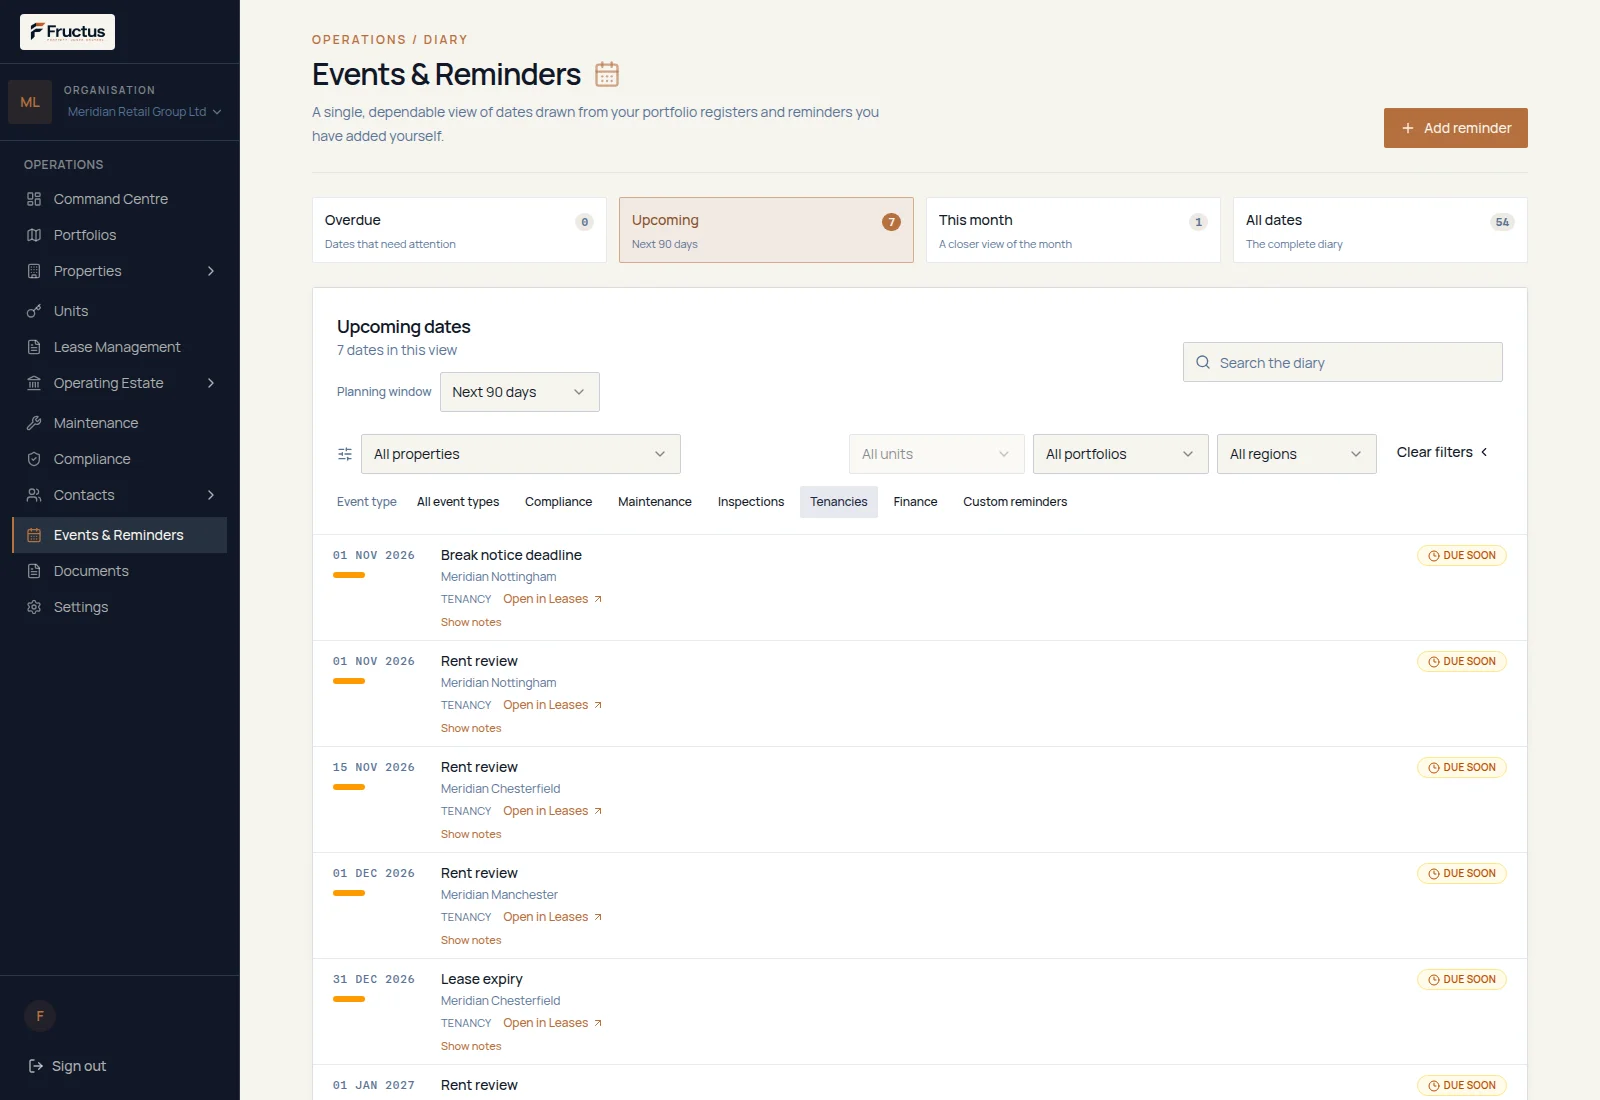The height and width of the screenshot is (1100, 1600).
Task: Click the calendar icon beside page title
Action: (x=607, y=74)
